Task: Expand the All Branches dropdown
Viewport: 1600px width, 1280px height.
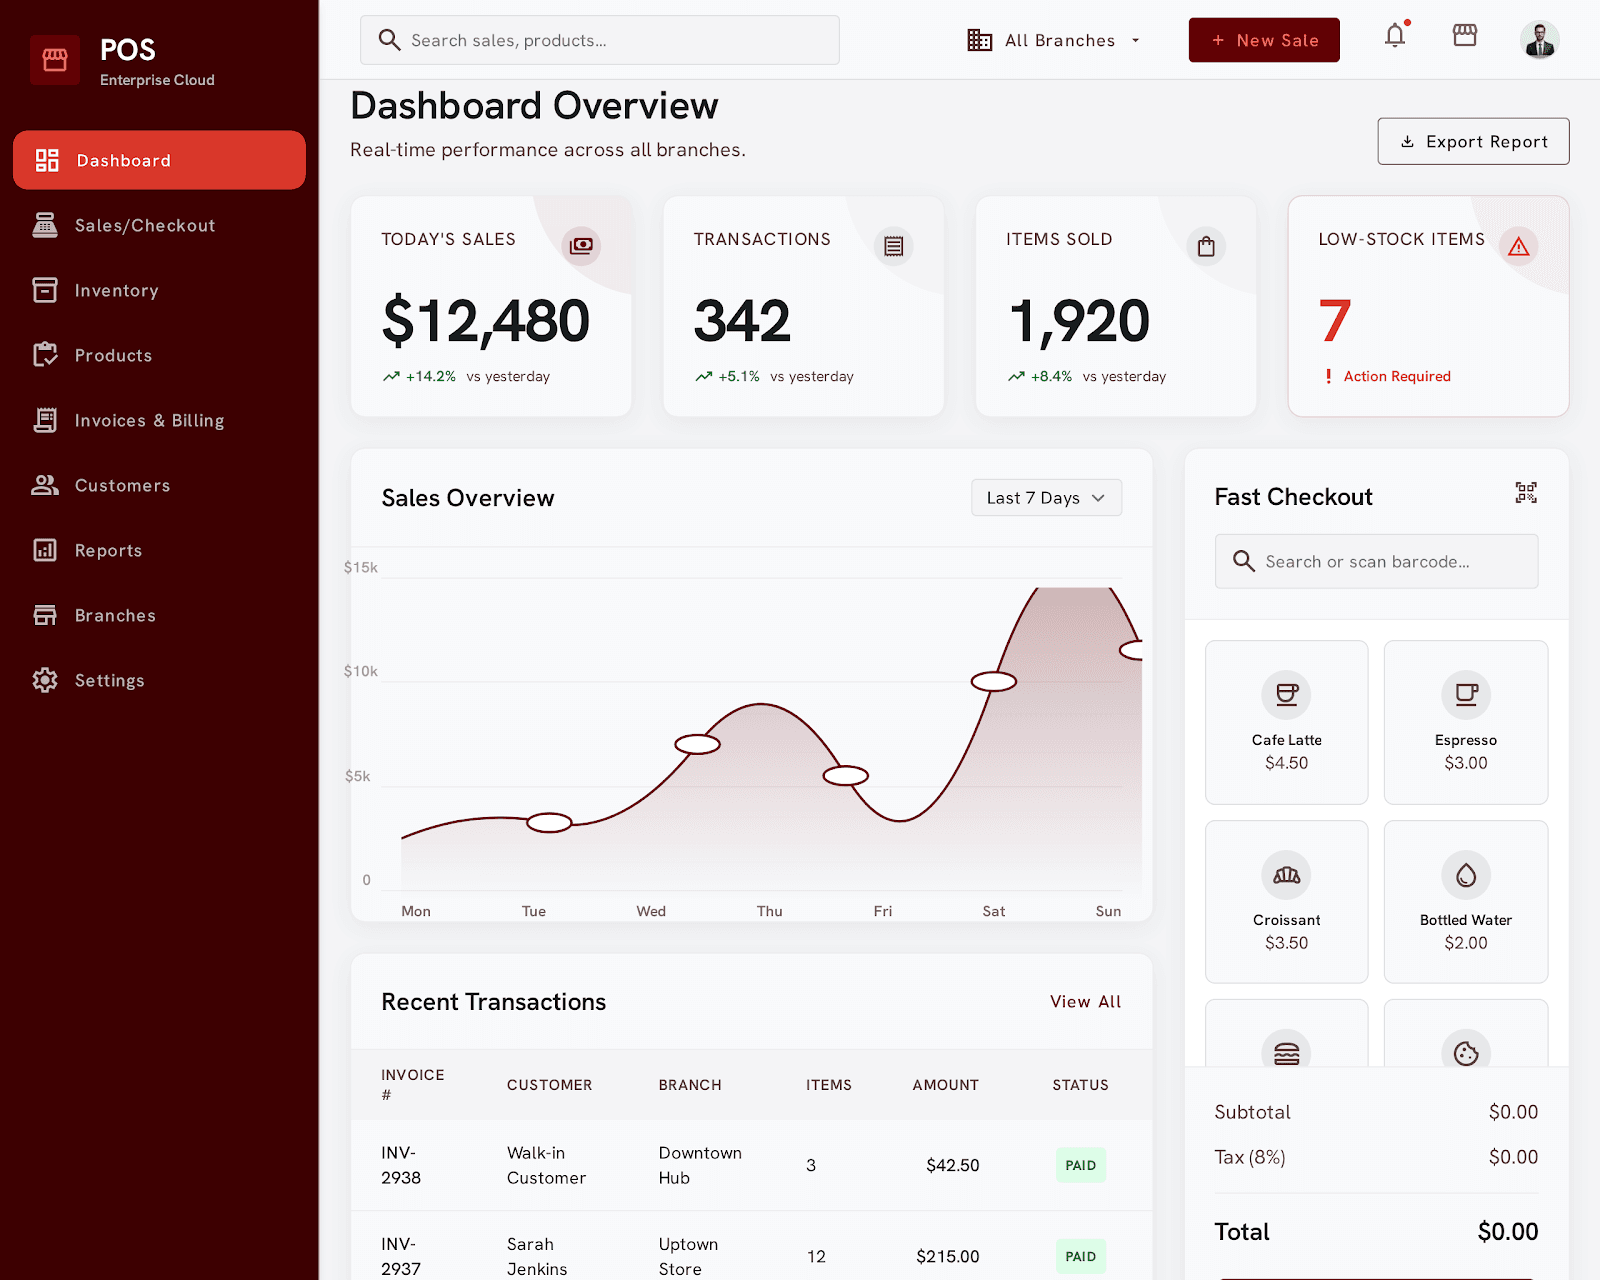Action: (x=1054, y=40)
